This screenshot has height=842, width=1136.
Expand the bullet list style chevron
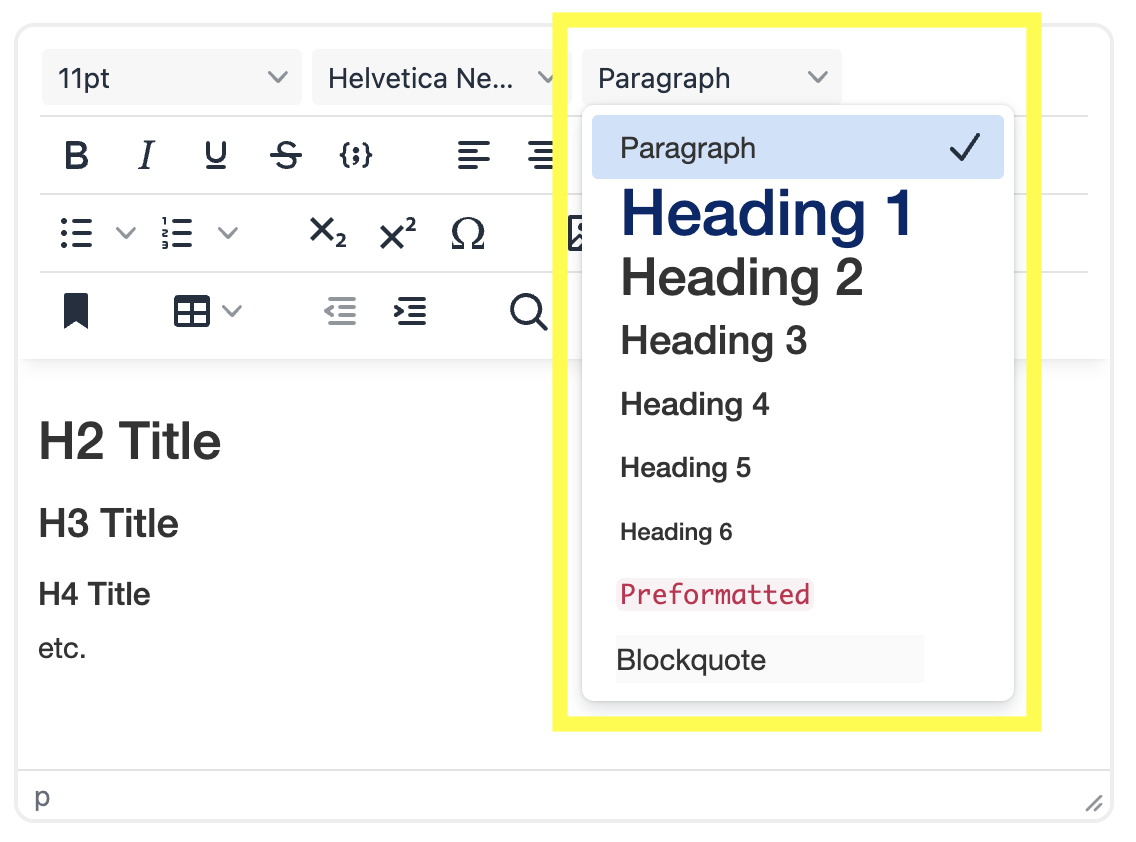pyautogui.click(x=125, y=233)
